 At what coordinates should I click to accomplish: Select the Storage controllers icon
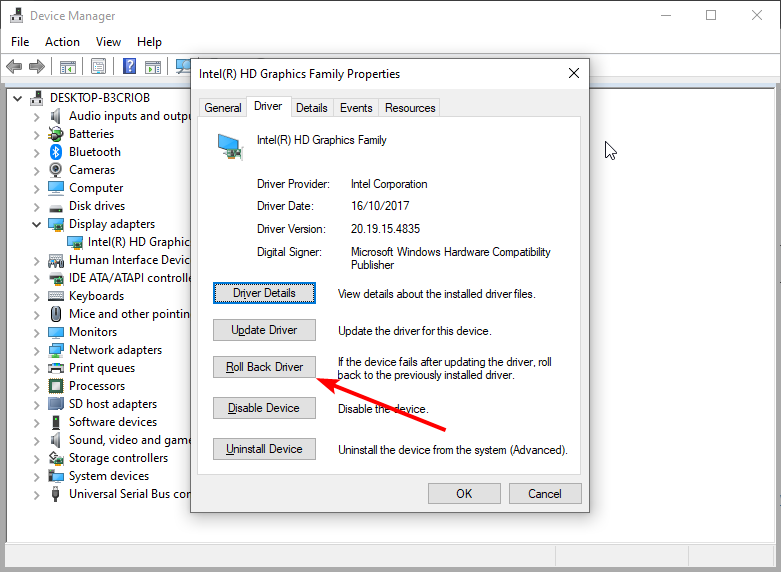coord(56,458)
